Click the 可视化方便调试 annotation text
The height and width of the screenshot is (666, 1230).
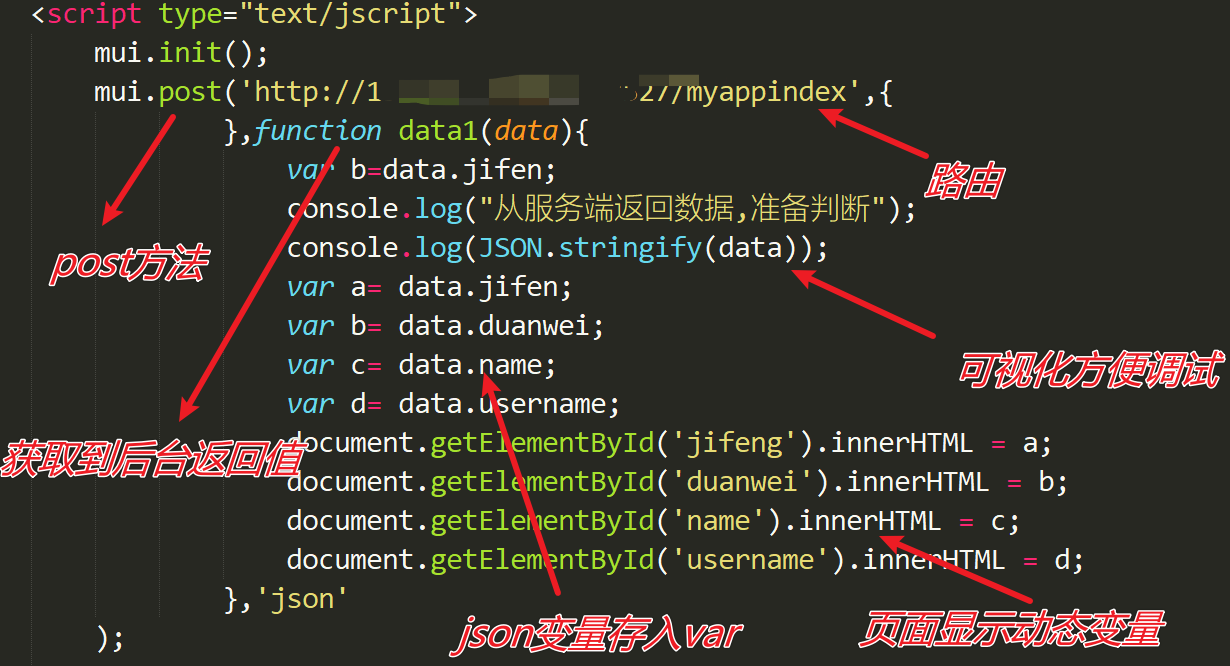pos(1089,371)
